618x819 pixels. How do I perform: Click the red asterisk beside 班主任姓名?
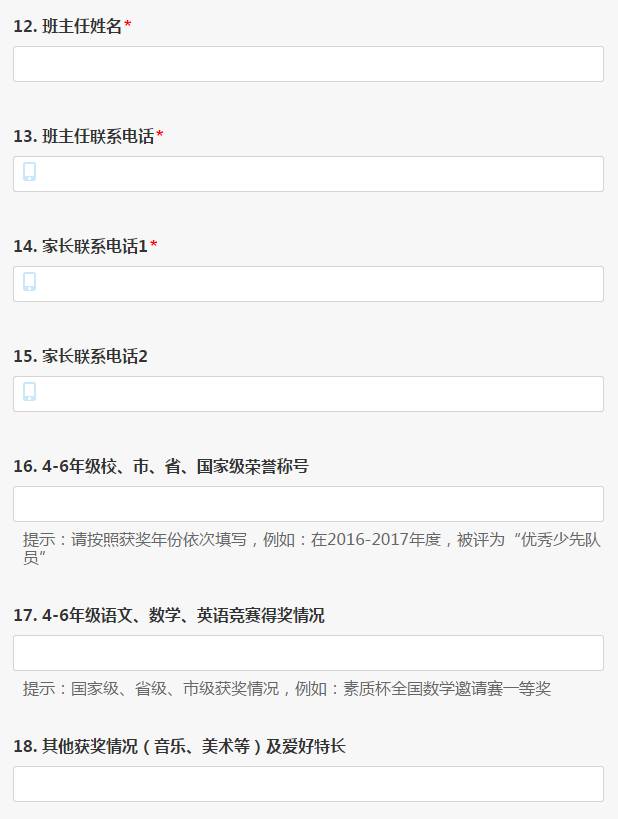[x=128, y=26]
